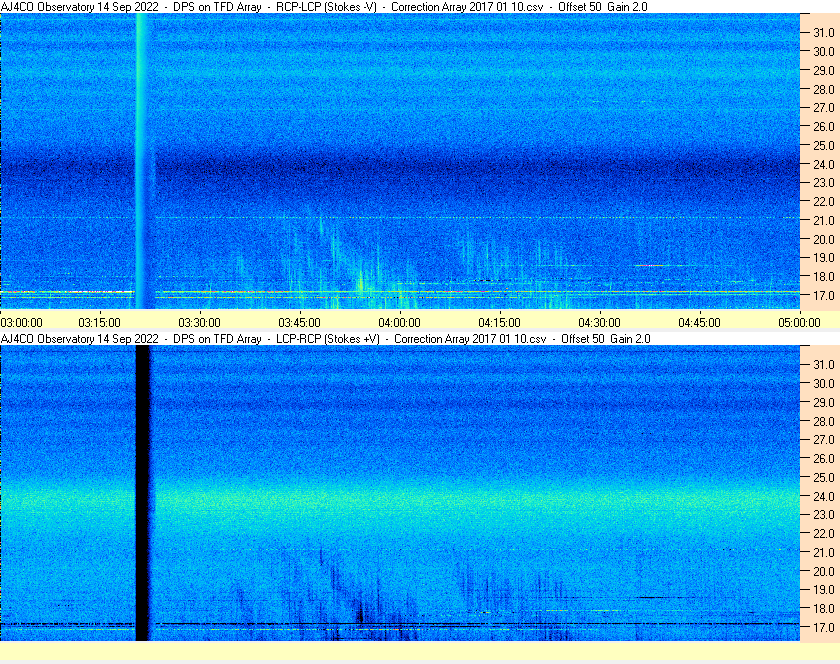Click the 25.0 frequency label of RCP-LCP panel
Viewport: 840px width, 664px height.
(x=824, y=145)
